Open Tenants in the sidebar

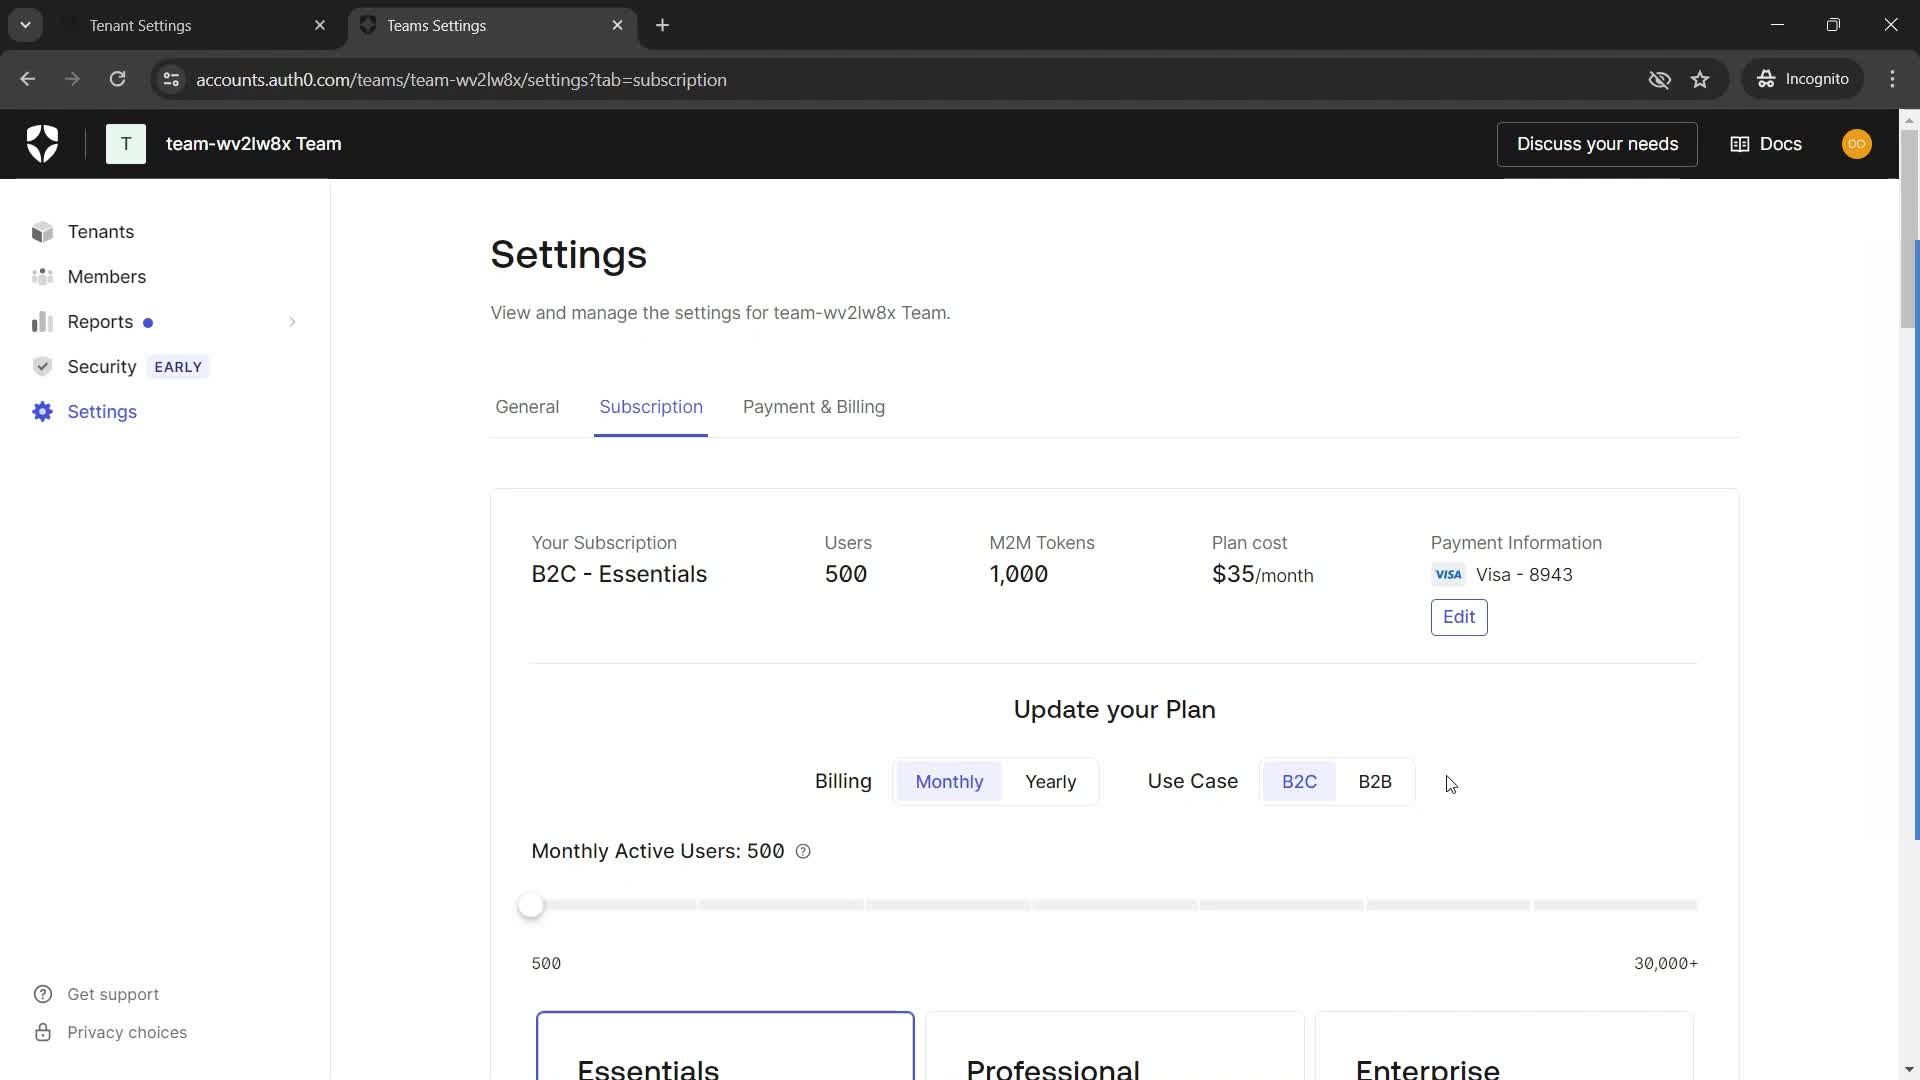click(x=101, y=232)
